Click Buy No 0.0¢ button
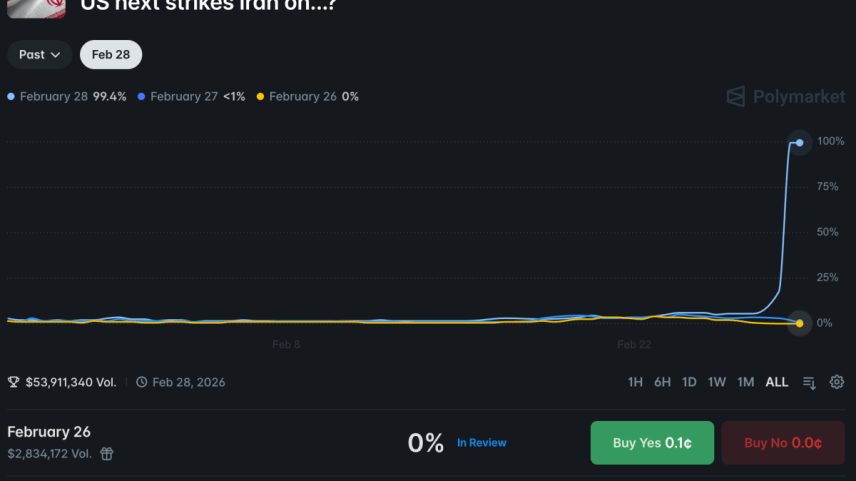856x481 pixels. point(782,443)
